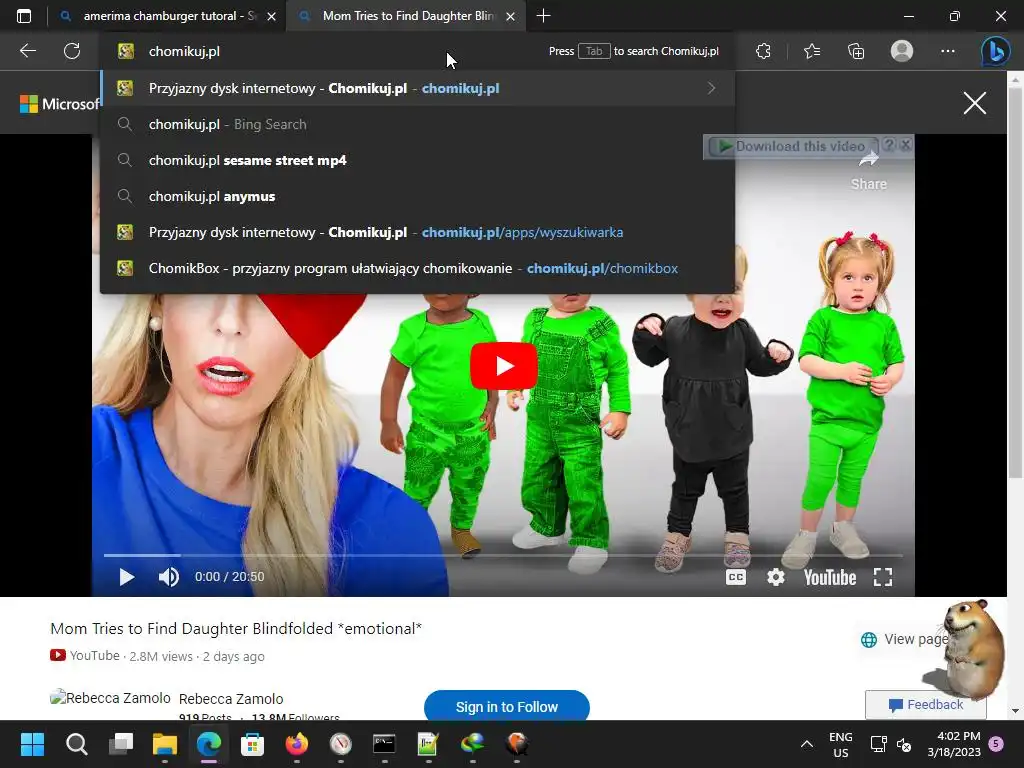Select the apps/wyszukiwarka suggestion
The width and height of the screenshot is (1024, 768).
(x=417, y=232)
